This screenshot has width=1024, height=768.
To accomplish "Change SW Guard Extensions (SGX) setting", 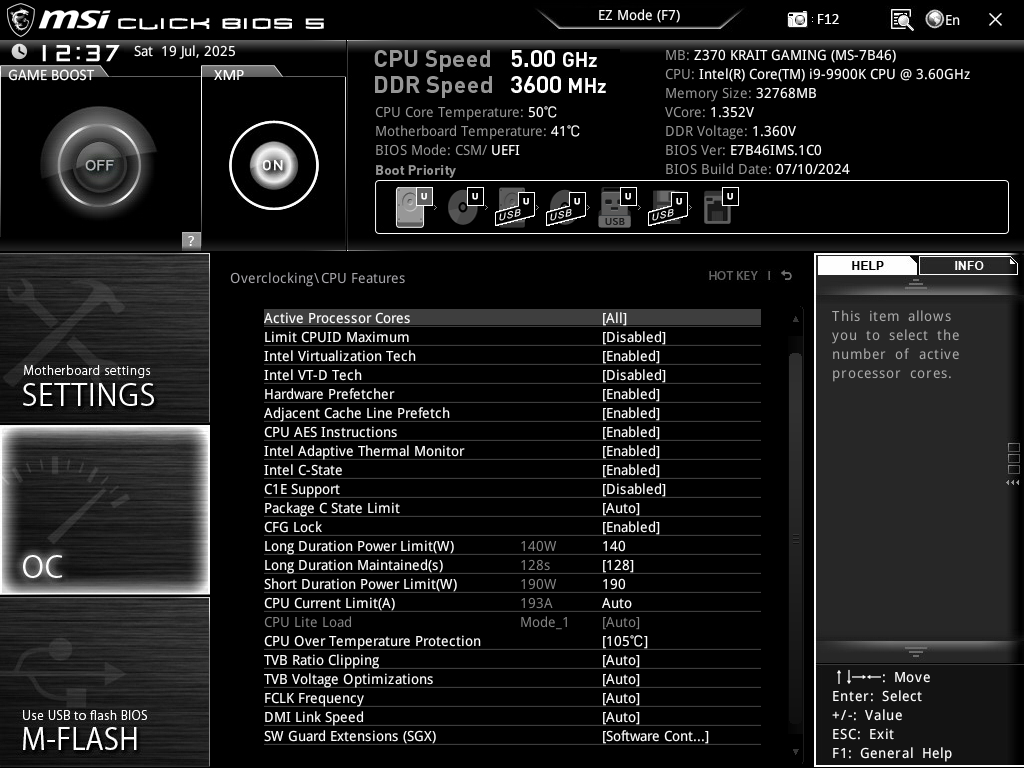I will click(x=512, y=736).
